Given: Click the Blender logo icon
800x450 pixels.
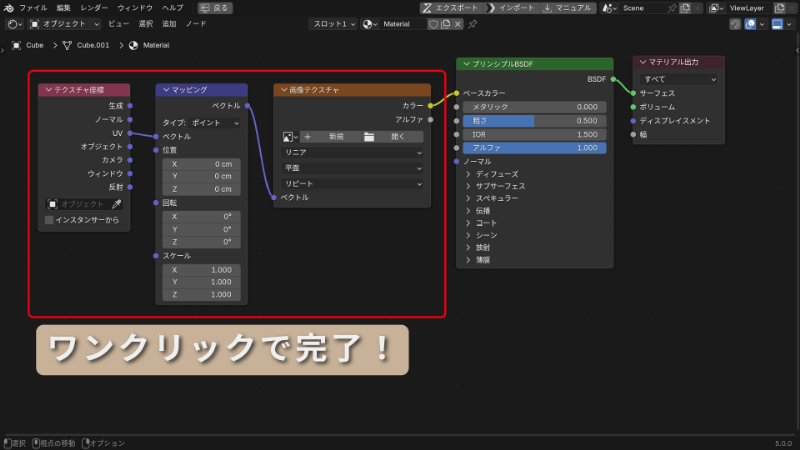Looking at the screenshot, I should tap(9, 8).
